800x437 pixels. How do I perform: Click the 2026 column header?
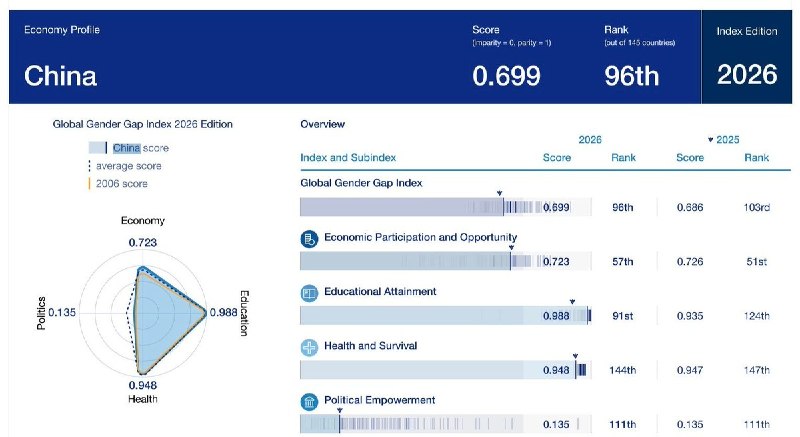tap(590, 140)
